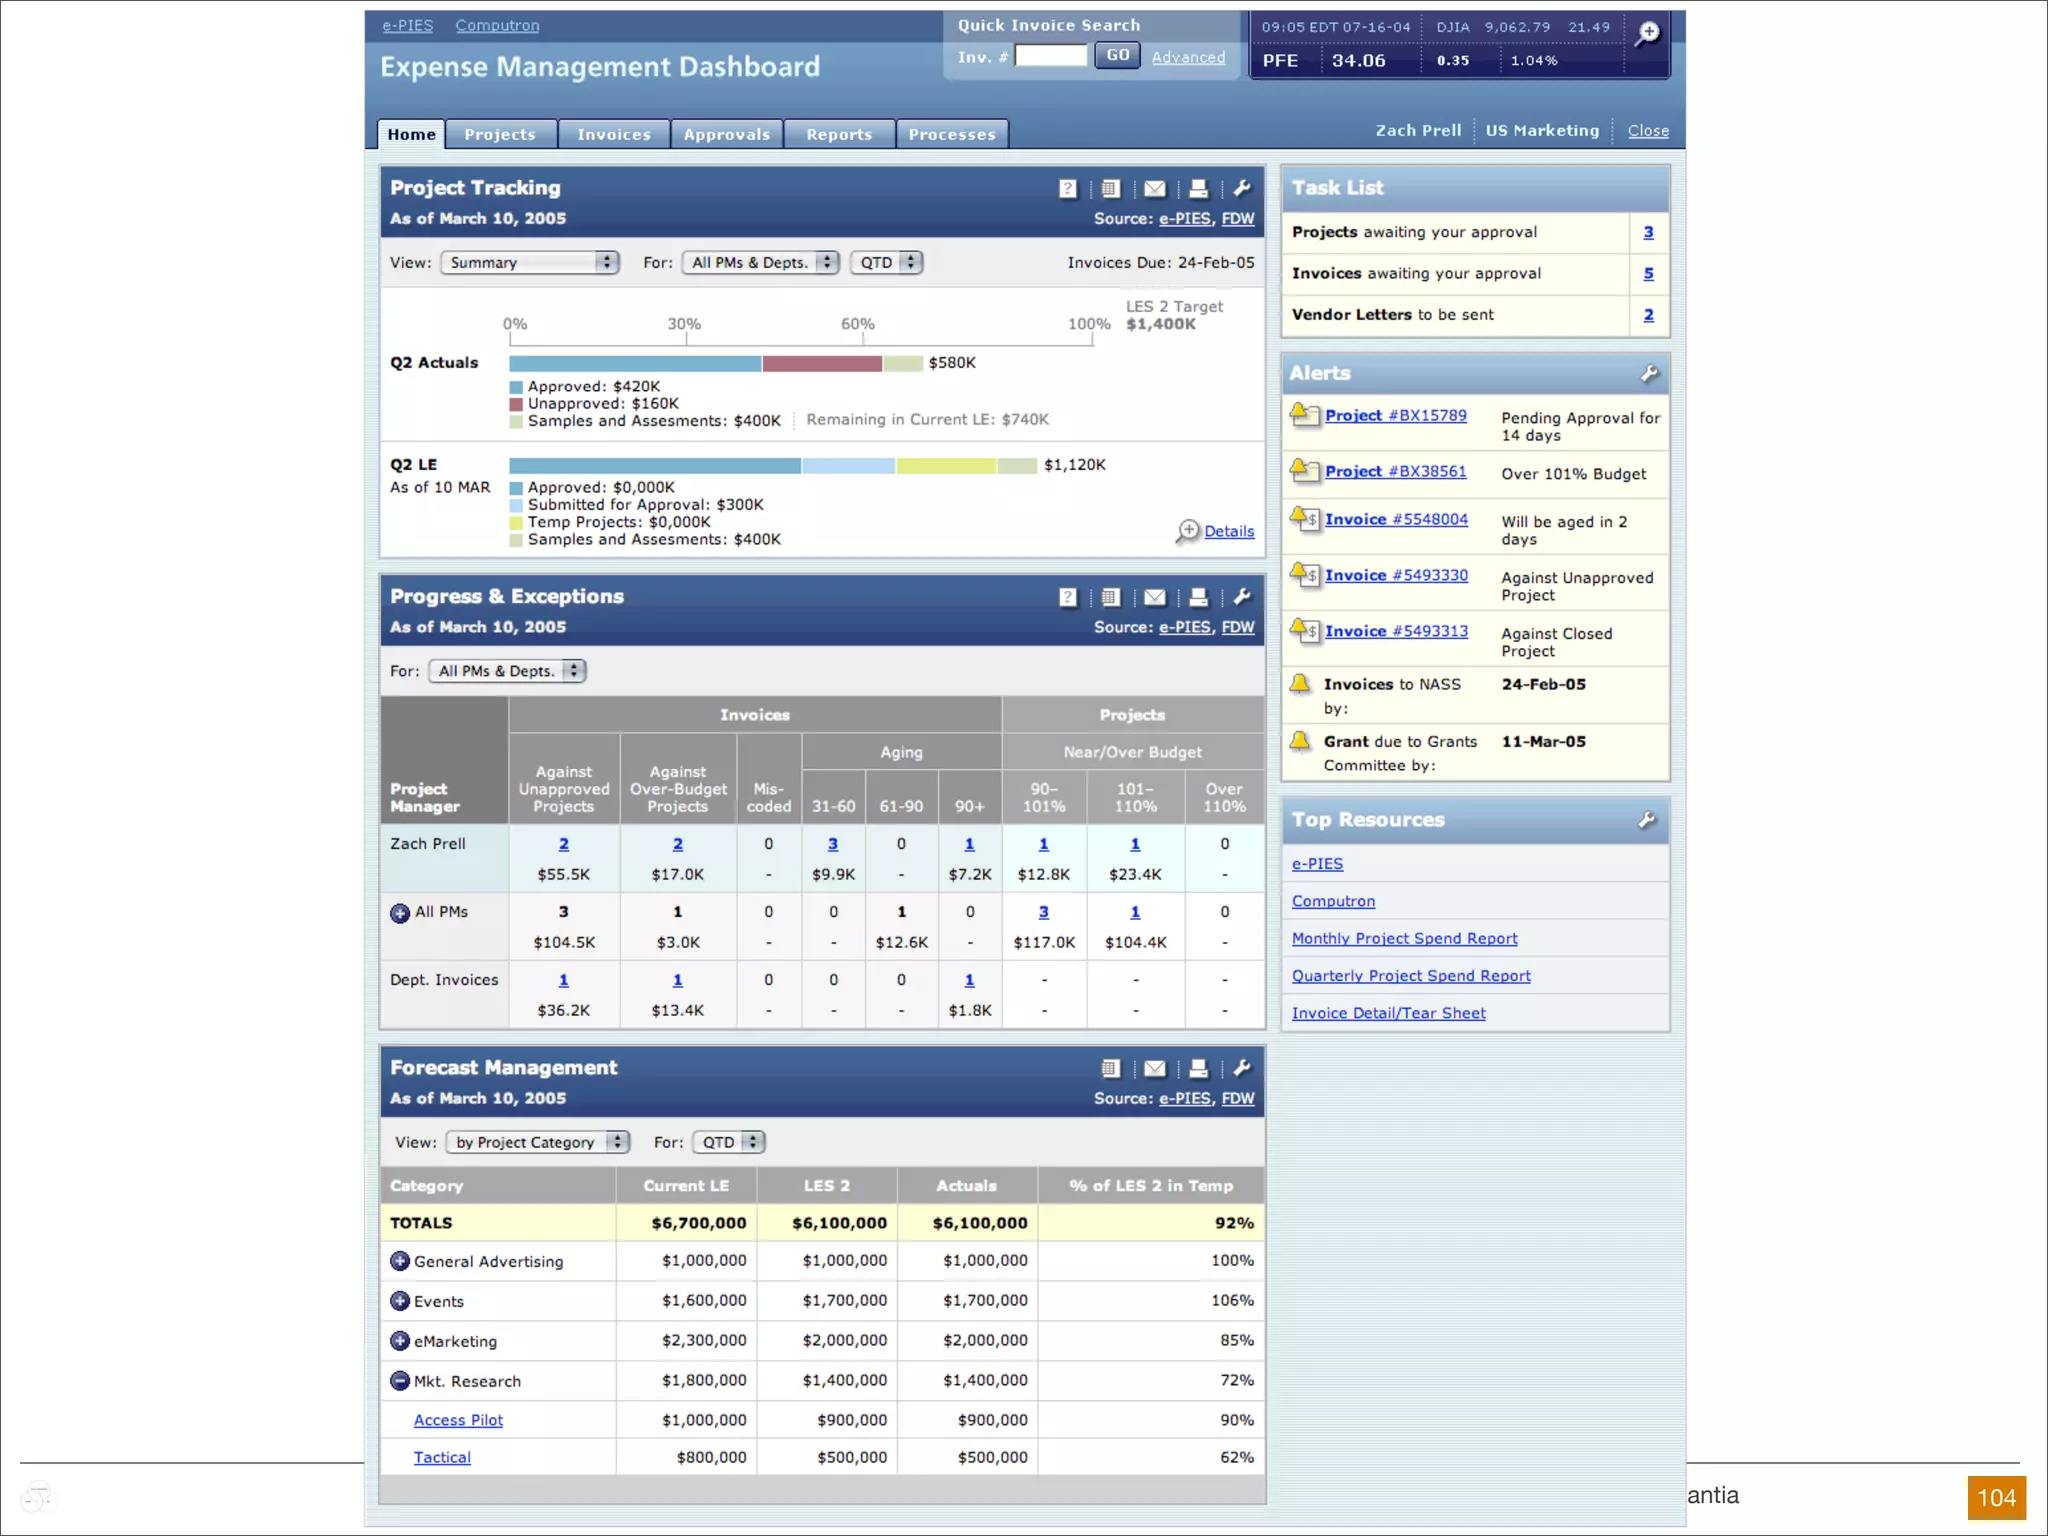Viewport: 2048px width, 1536px height.
Task: Expand the All PMs row
Action: tap(400, 913)
